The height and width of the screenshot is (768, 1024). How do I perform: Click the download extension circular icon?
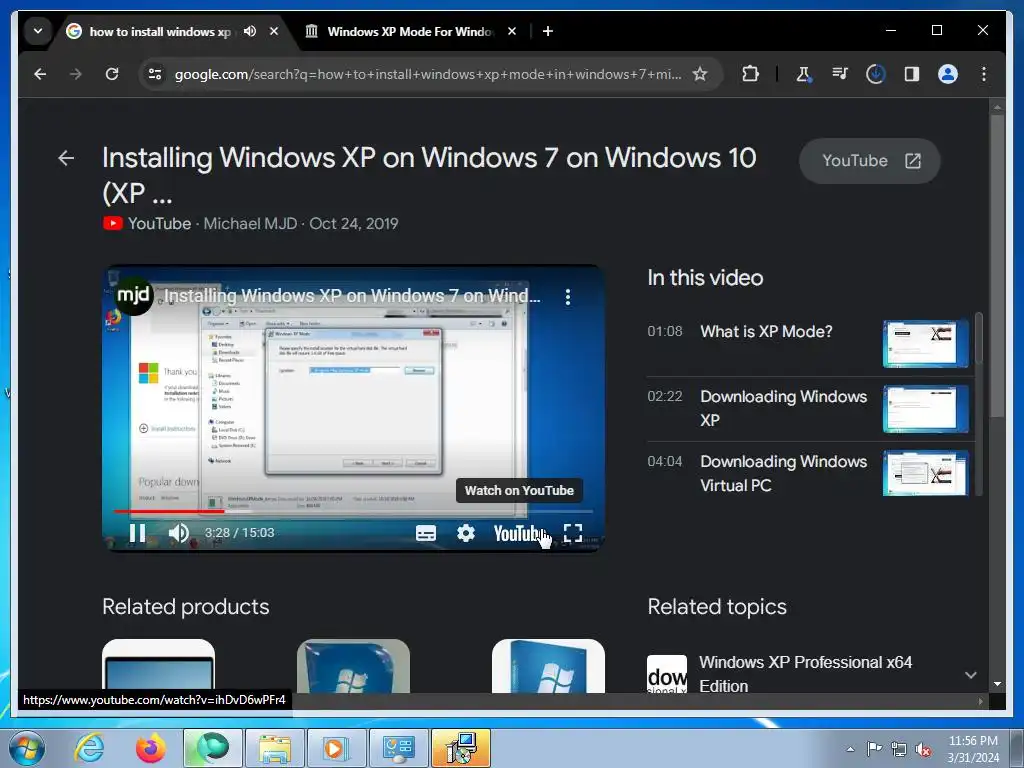(876, 74)
